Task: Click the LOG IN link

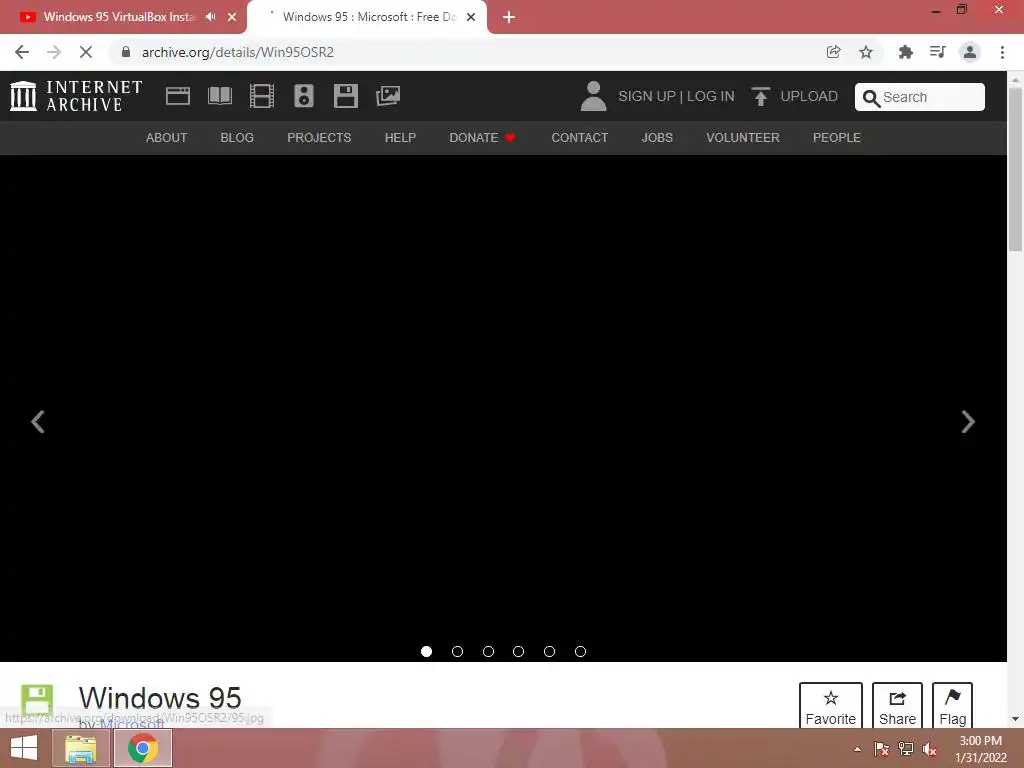Action: [x=711, y=96]
